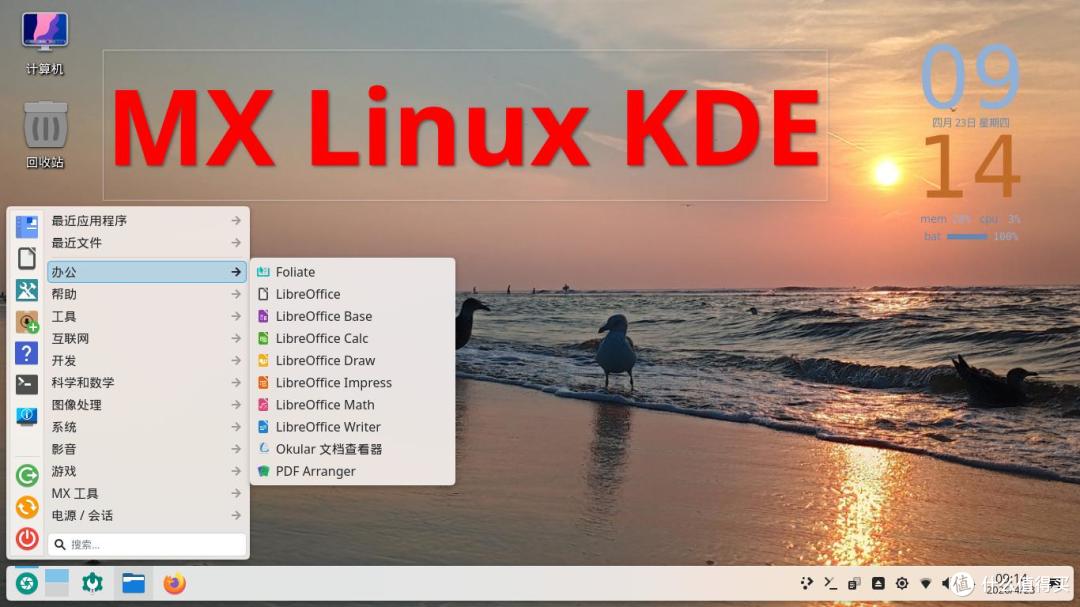Screen dimensions: 1080x607
Task: Open the Wi-Fi network tray icon
Action: coord(926,584)
